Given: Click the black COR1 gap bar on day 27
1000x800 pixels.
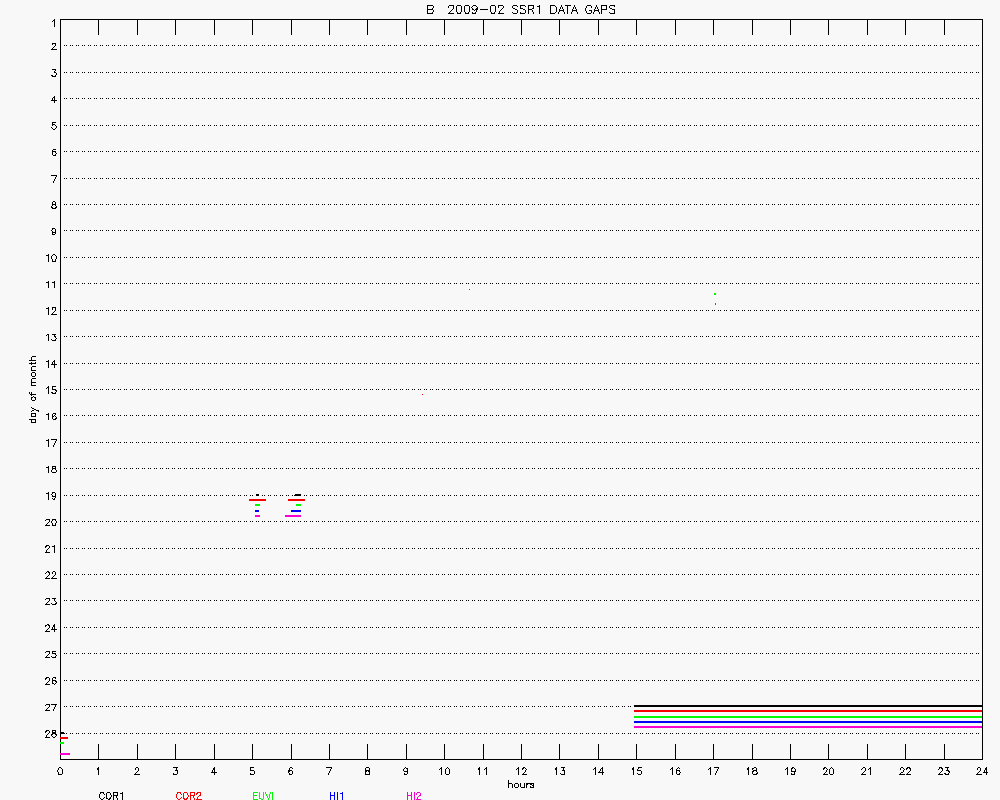Looking at the screenshot, I should point(808,706).
